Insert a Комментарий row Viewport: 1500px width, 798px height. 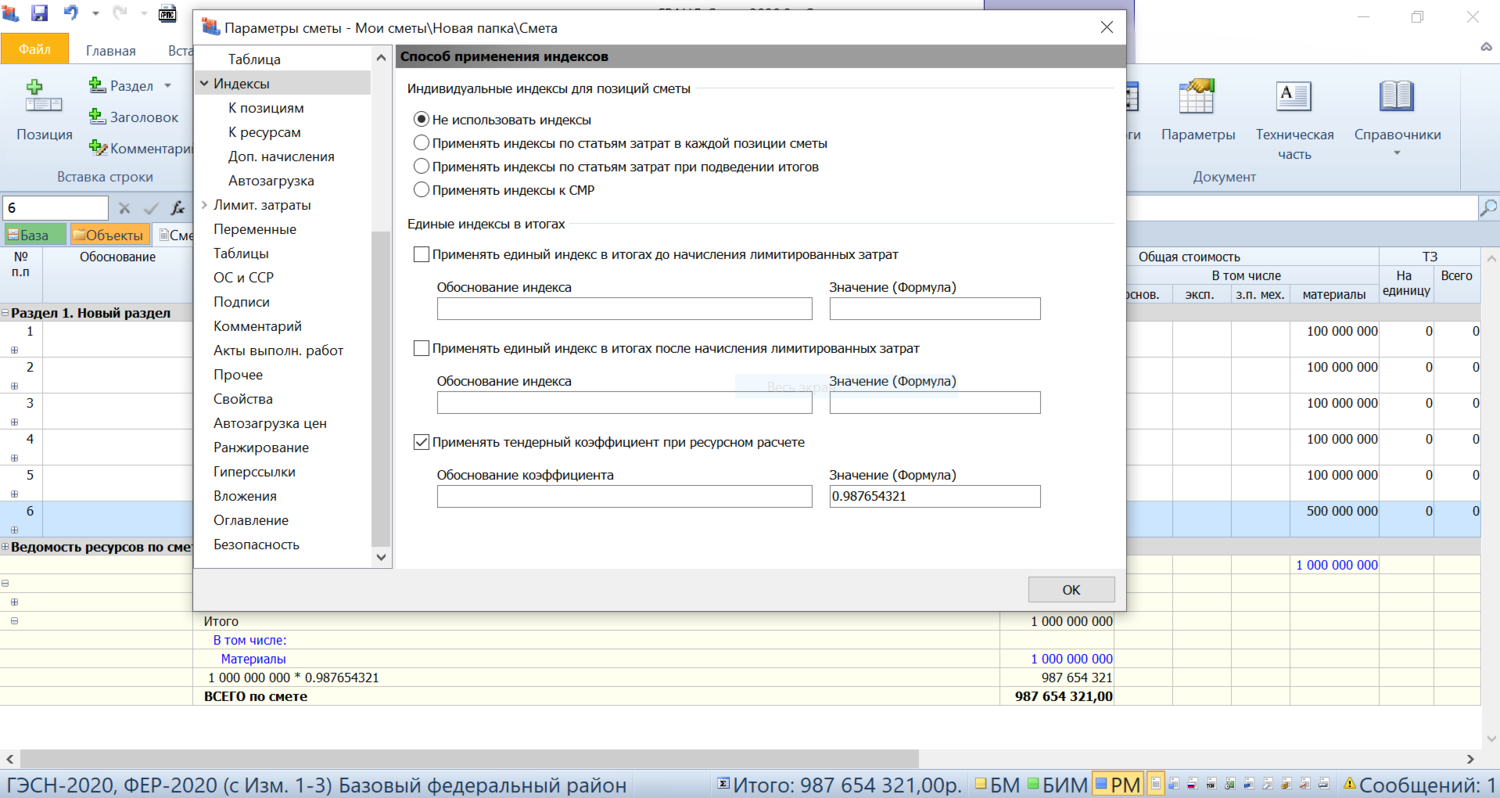[x=139, y=148]
